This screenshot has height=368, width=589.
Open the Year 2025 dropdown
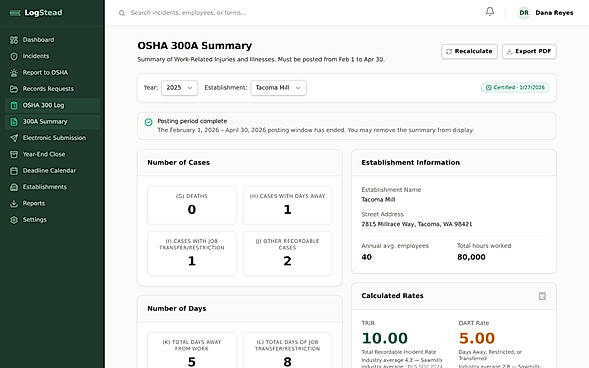click(x=179, y=88)
